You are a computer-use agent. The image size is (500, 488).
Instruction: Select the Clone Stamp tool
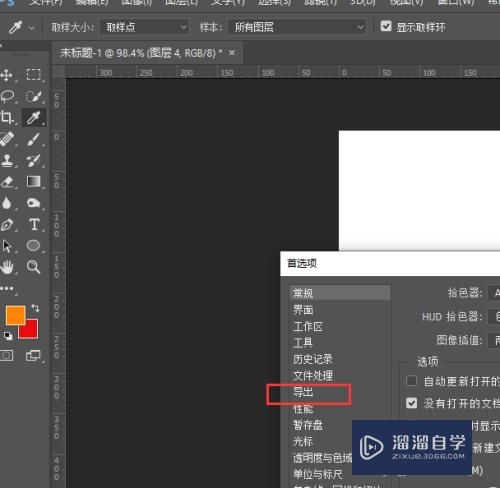(x=7, y=160)
